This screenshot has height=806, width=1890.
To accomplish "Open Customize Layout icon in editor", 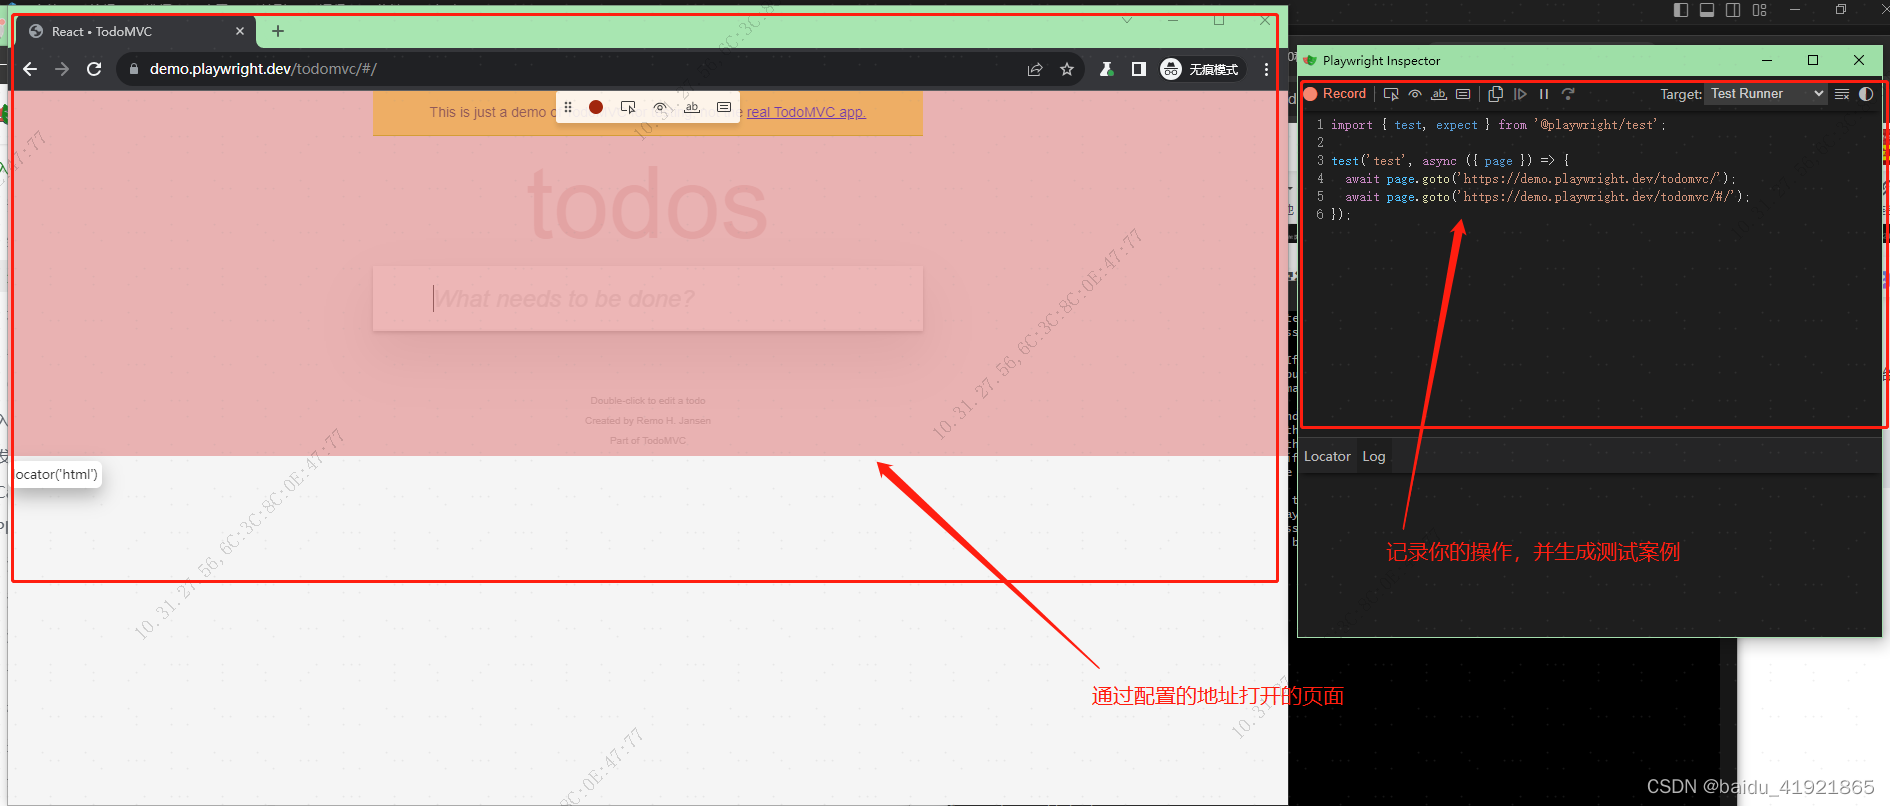I will (x=1760, y=10).
